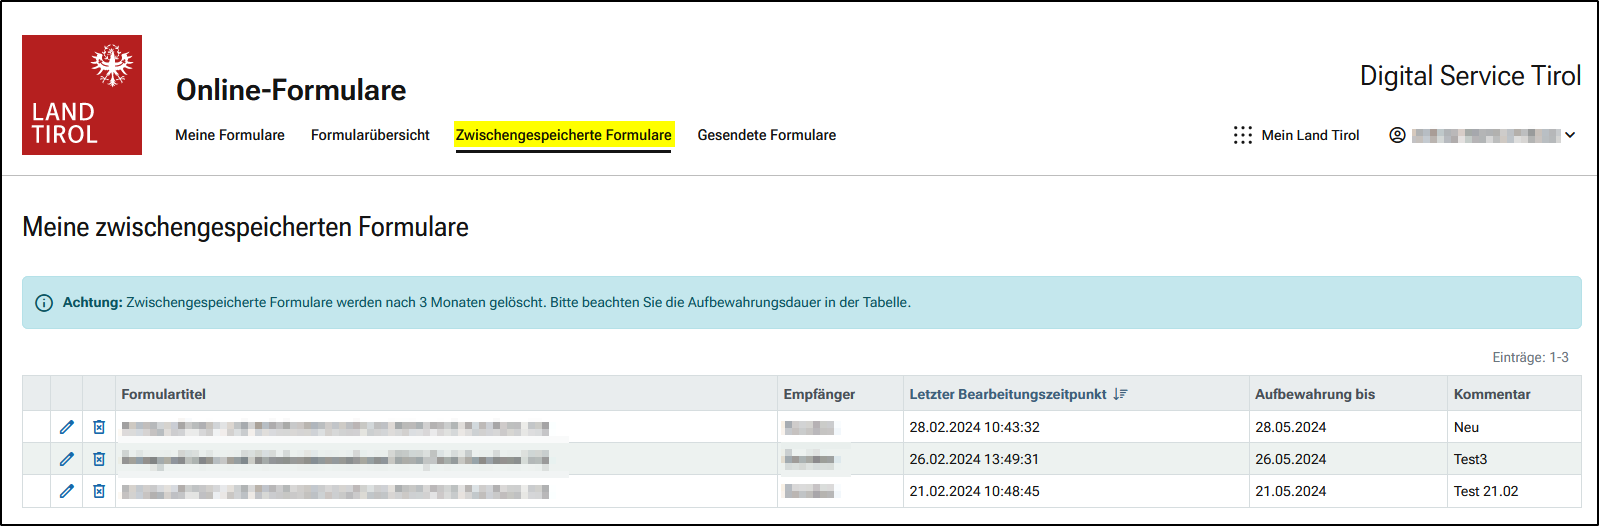Click pencil icon for the Test 21.02 form
1599x526 pixels.
point(67,491)
